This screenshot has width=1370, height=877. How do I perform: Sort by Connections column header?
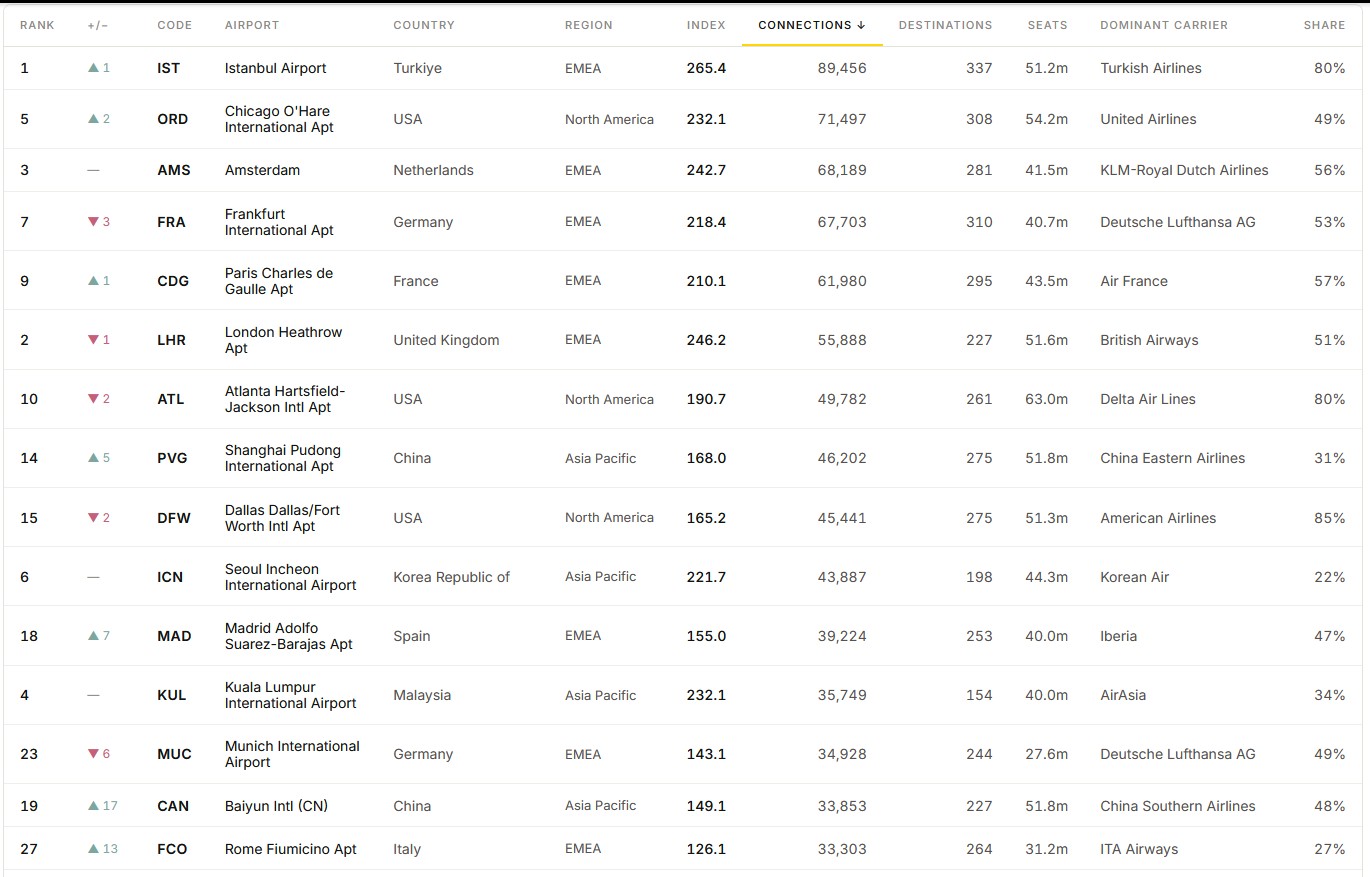pos(811,25)
